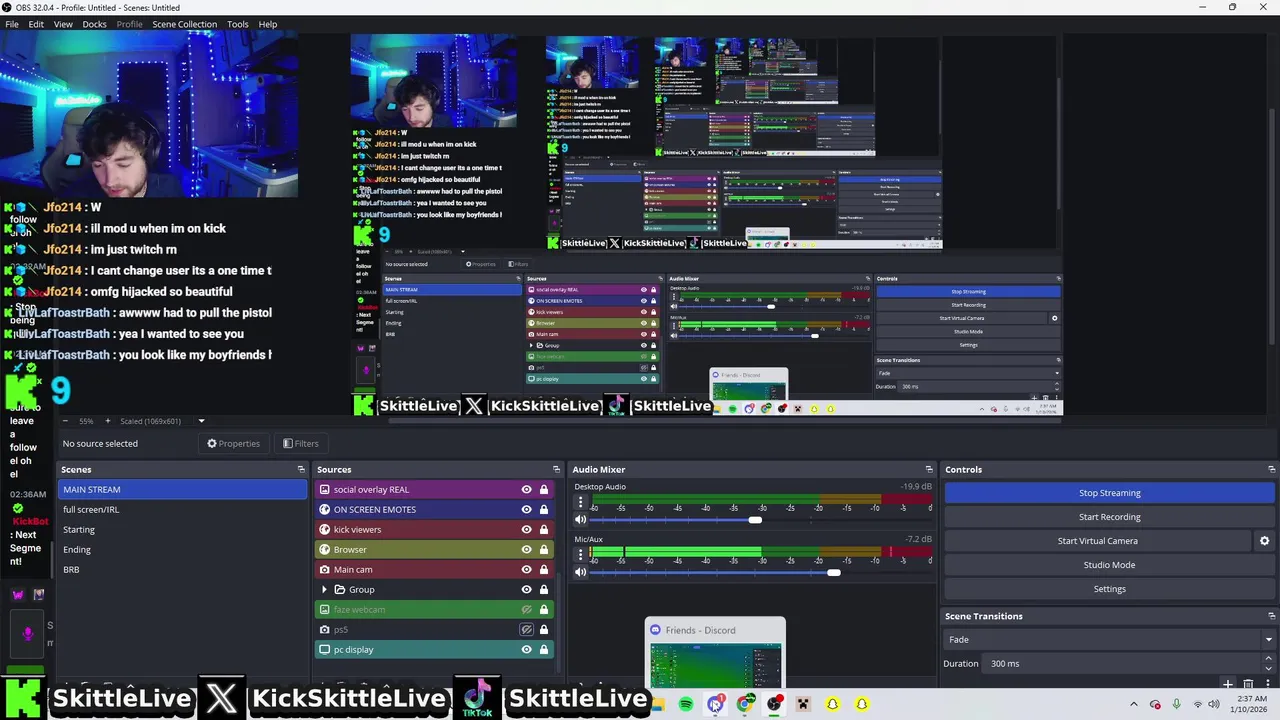The image size is (1280, 720).
Task: Toggle visibility of the Browser source
Action: point(526,550)
